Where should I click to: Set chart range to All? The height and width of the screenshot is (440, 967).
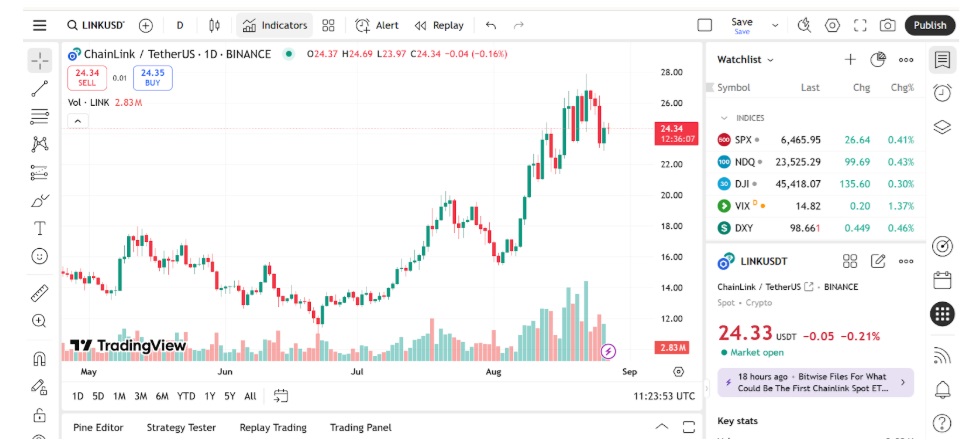[250, 396]
